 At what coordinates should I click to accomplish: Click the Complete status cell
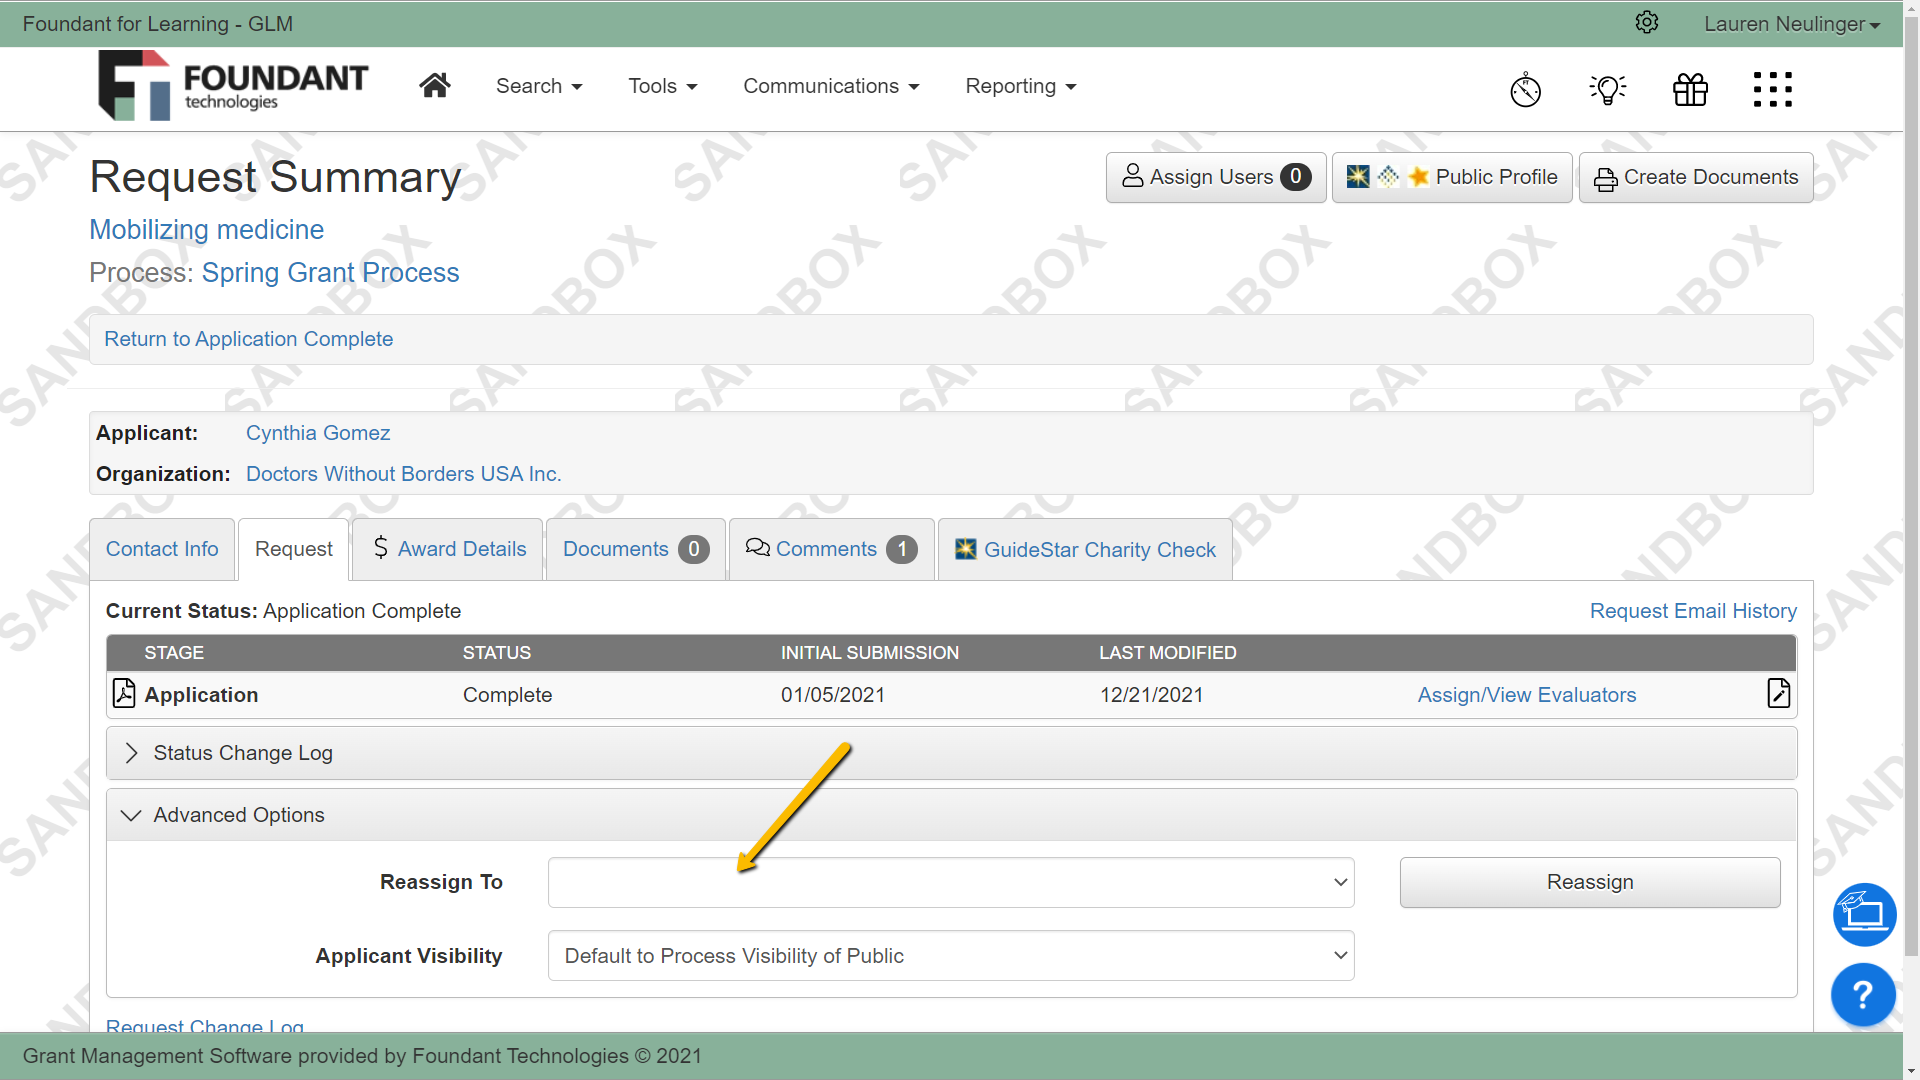[x=507, y=695]
